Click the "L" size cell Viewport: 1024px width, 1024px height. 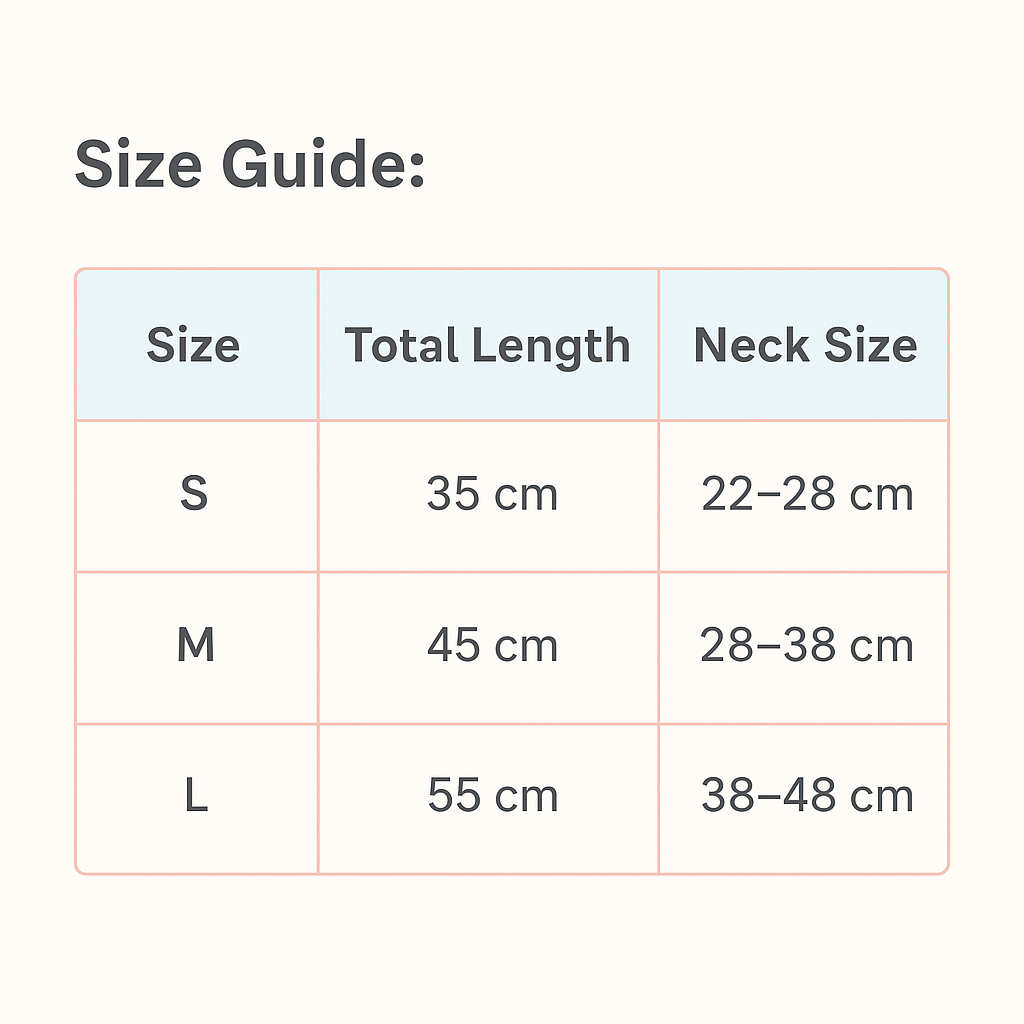click(x=196, y=797)
